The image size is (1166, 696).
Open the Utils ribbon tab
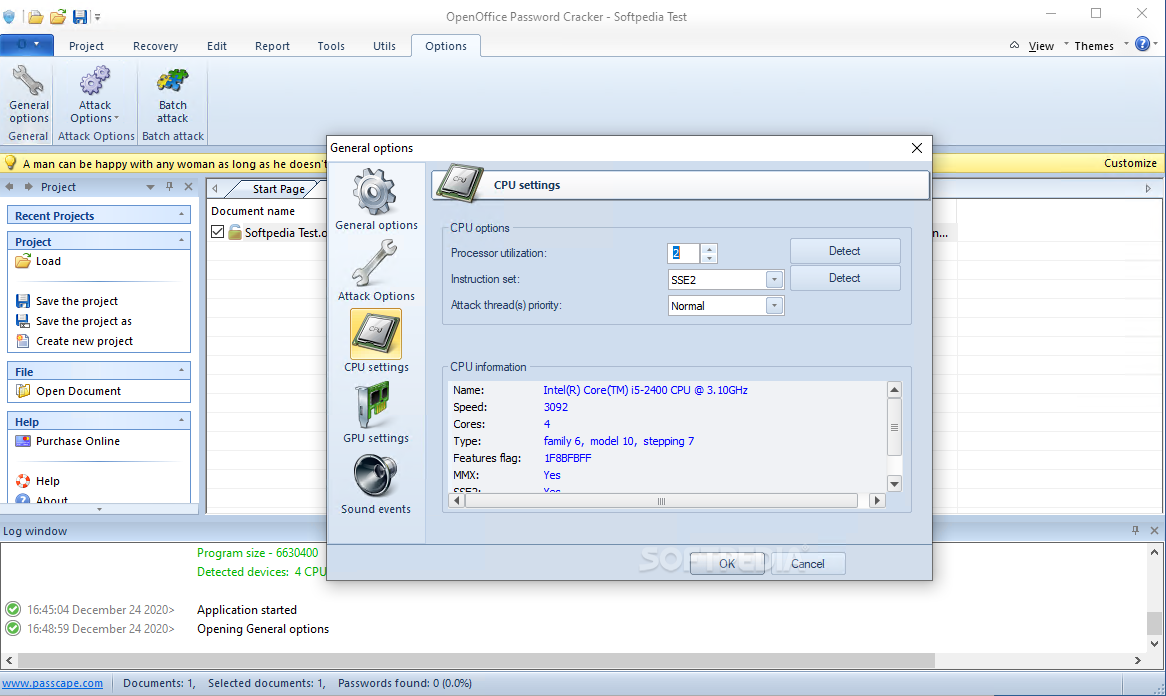[x=384, y=45]
